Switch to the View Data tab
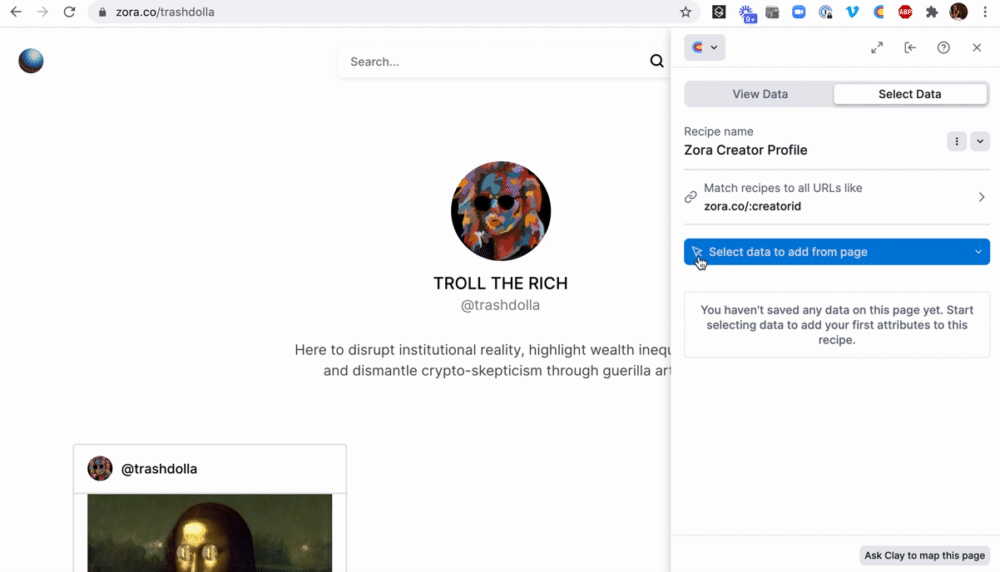This screenshot has height=572, width=1000. pyautogui.click(x=760, y=94)
